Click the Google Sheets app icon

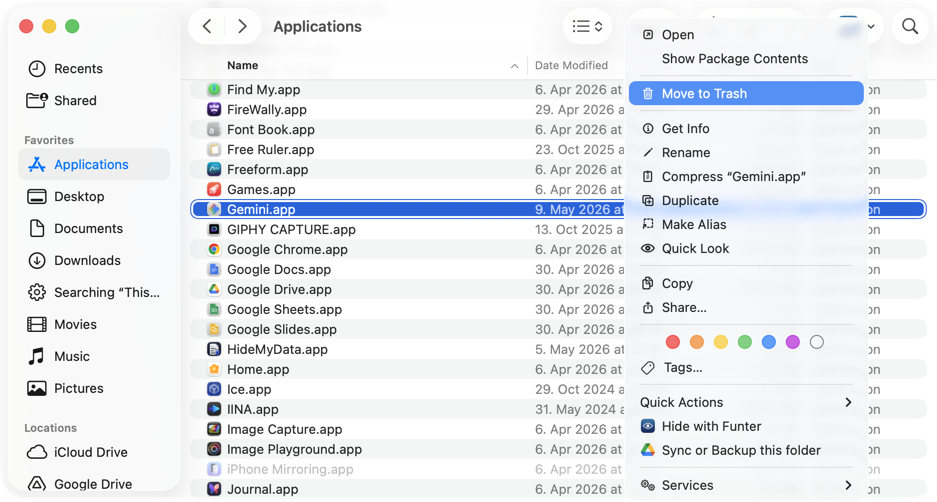coord(214,310)
